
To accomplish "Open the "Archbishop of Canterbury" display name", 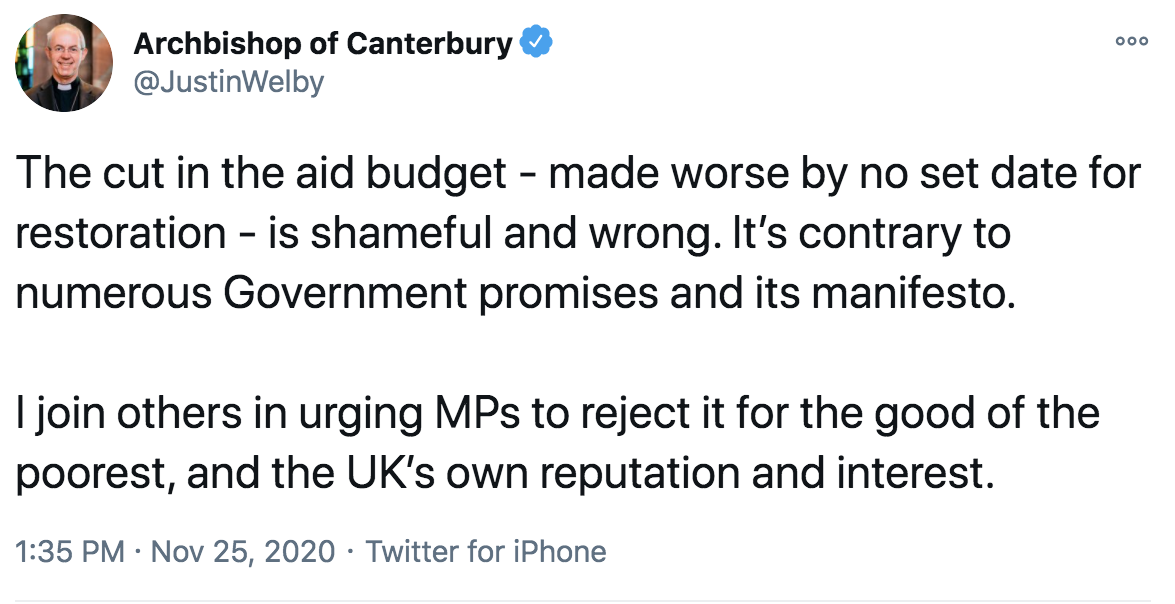I will click(x=323, y=45).
